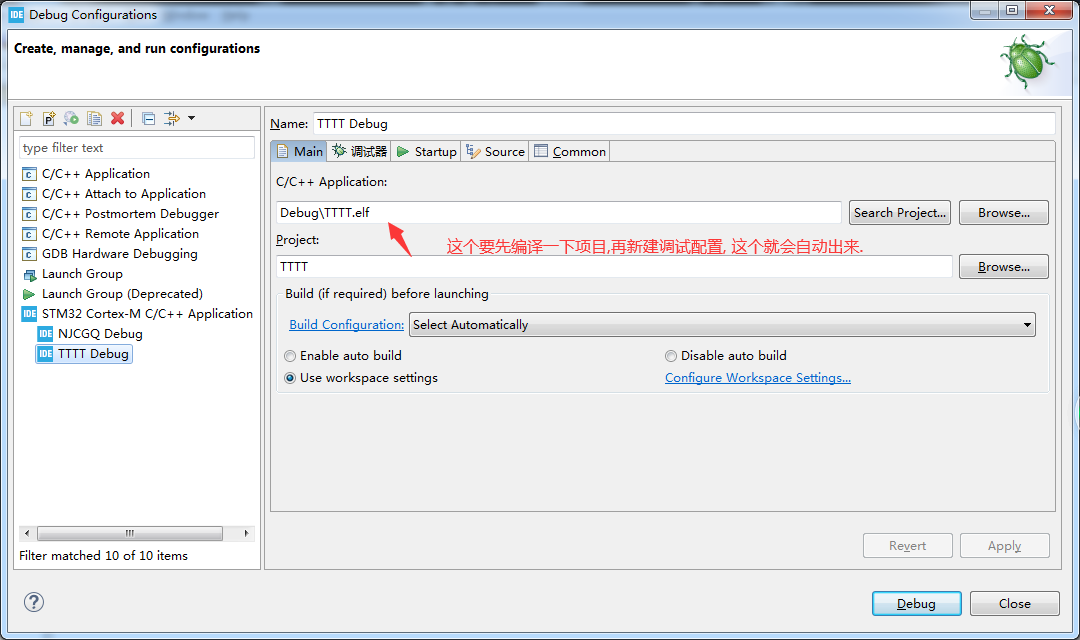Image resolution: width=1080 pixels, height=640 pixels.
Task: Open the Build Configuration dropdown
Action: click(1026, 324)
